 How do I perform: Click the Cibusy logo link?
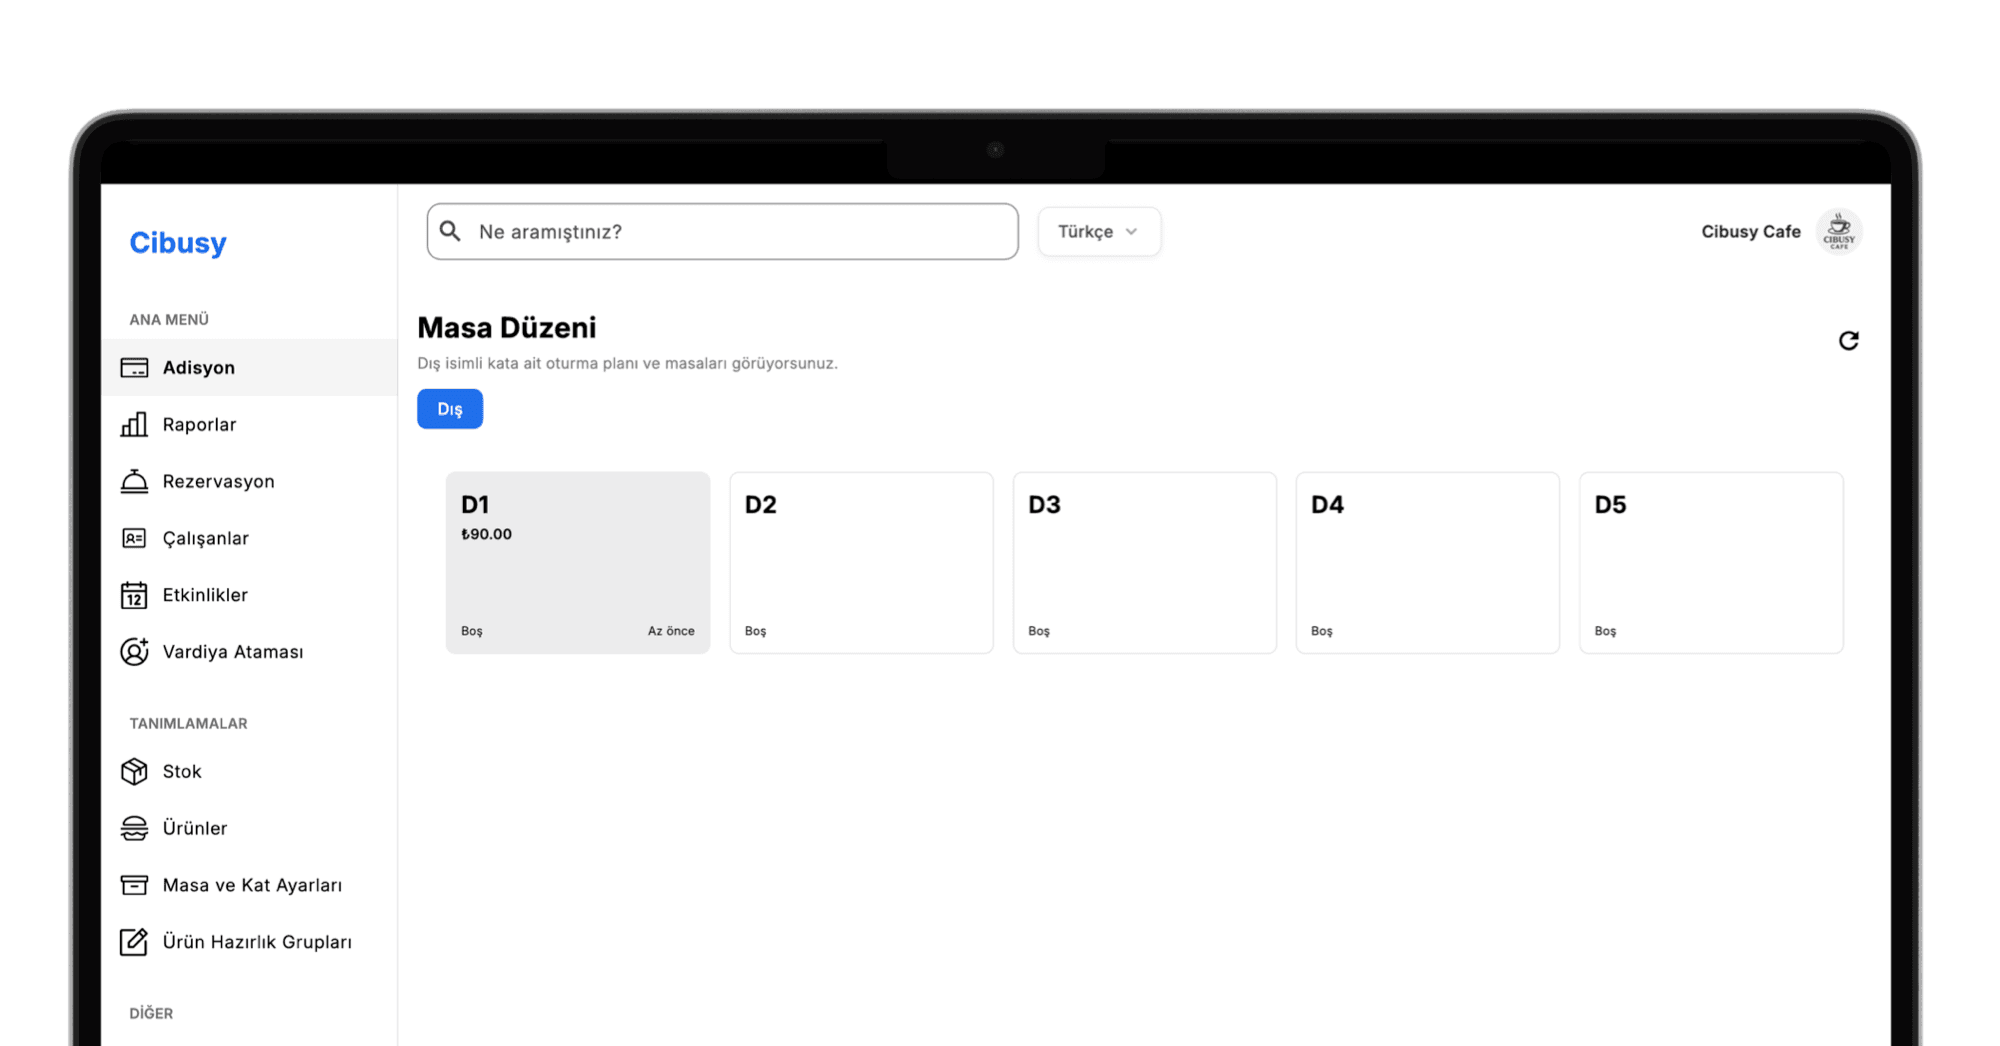(x=178, y=243)
